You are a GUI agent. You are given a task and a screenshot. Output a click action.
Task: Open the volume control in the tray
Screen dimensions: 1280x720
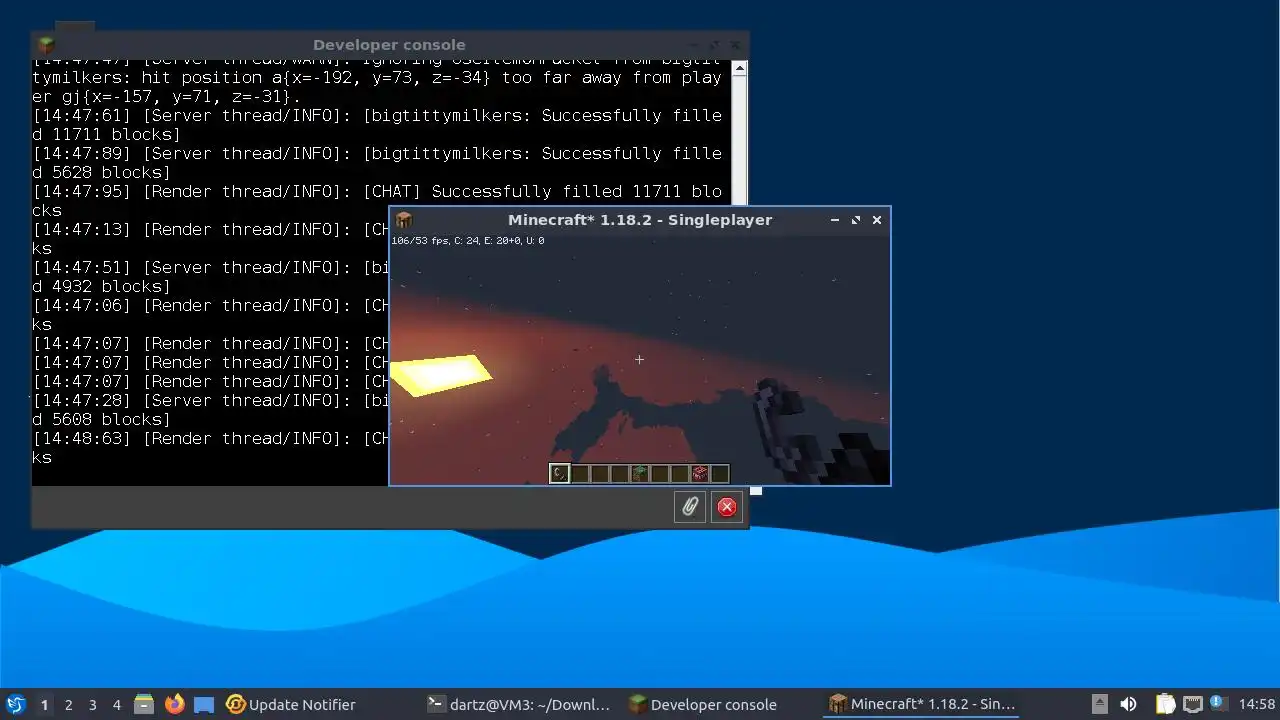click(1128, 704)
